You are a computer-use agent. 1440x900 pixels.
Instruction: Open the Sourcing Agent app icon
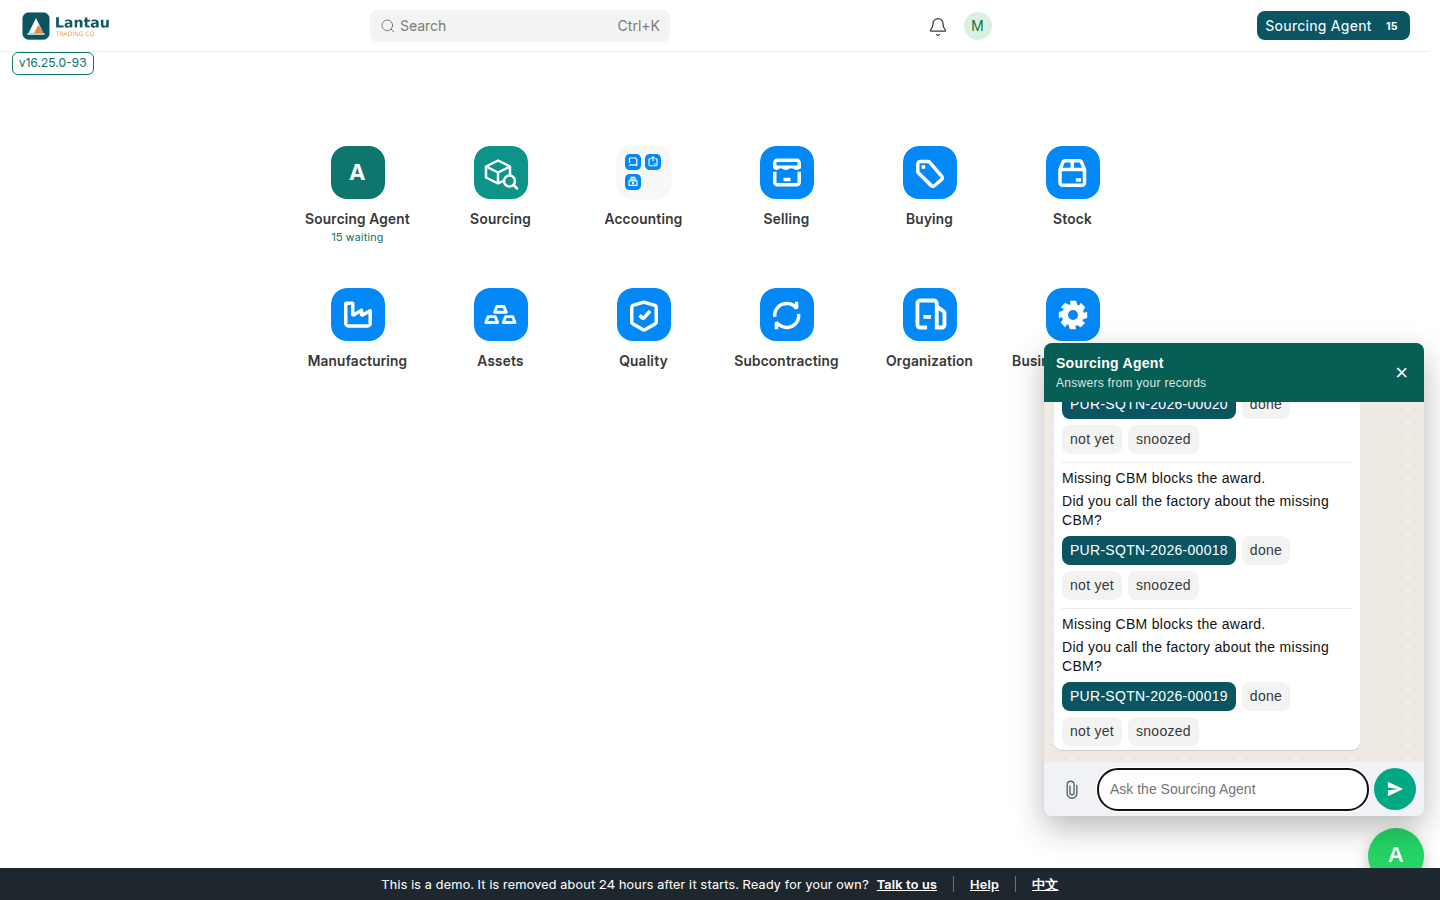(x=357, y=173)
